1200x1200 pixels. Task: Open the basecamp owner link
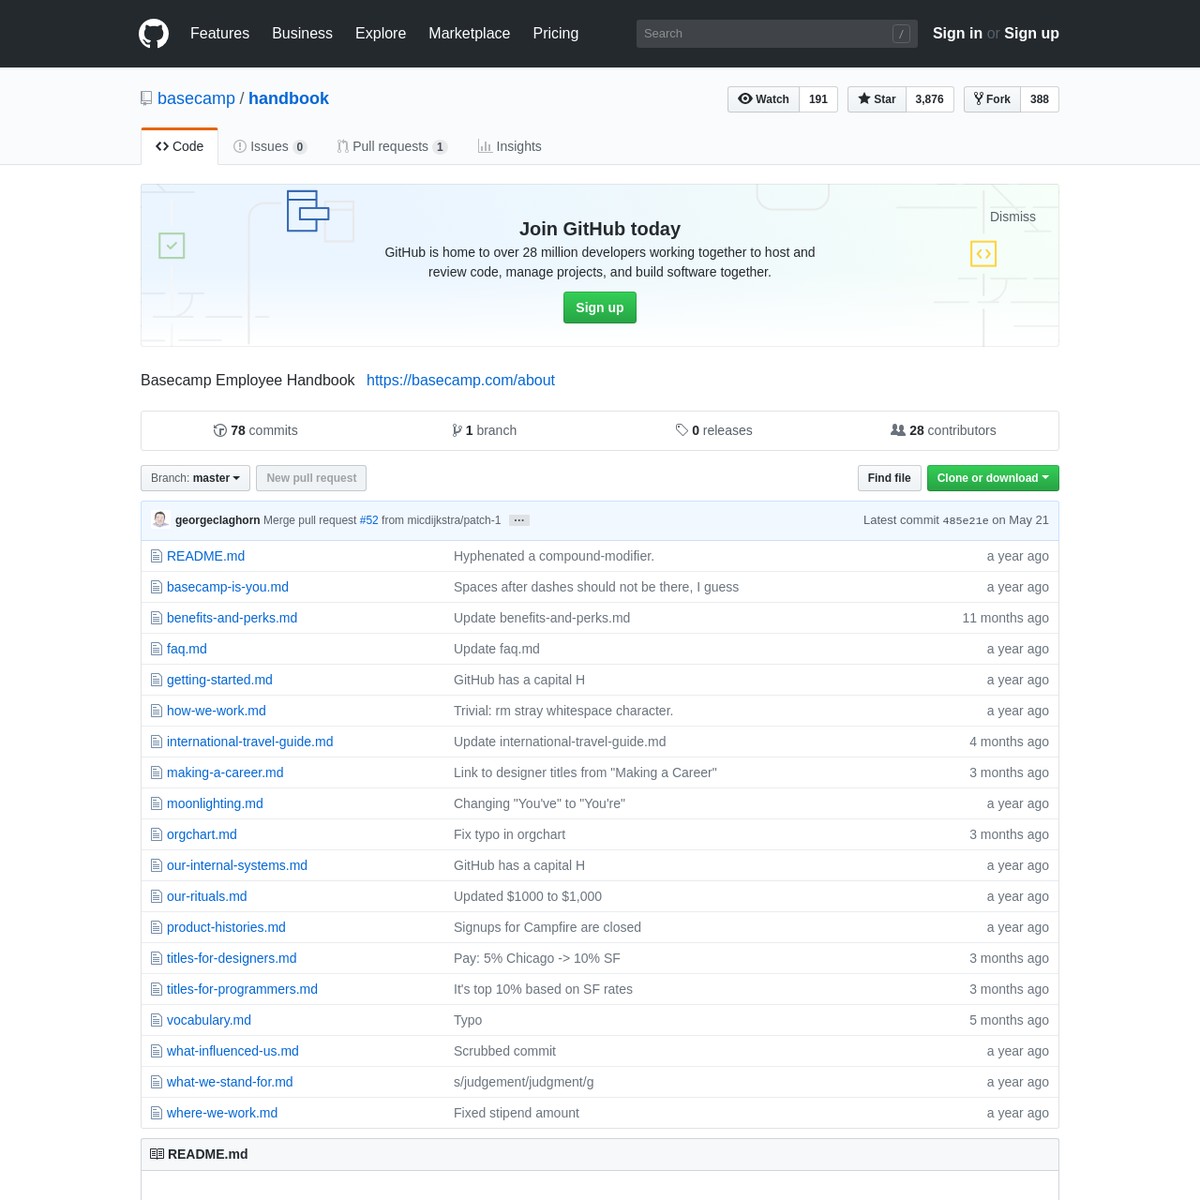pos(196,98)
